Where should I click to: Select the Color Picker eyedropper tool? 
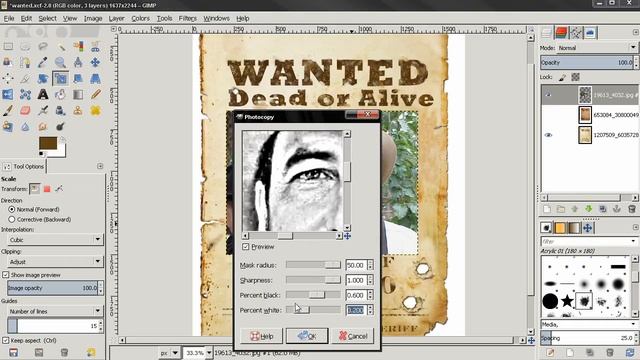pos(43,62)
